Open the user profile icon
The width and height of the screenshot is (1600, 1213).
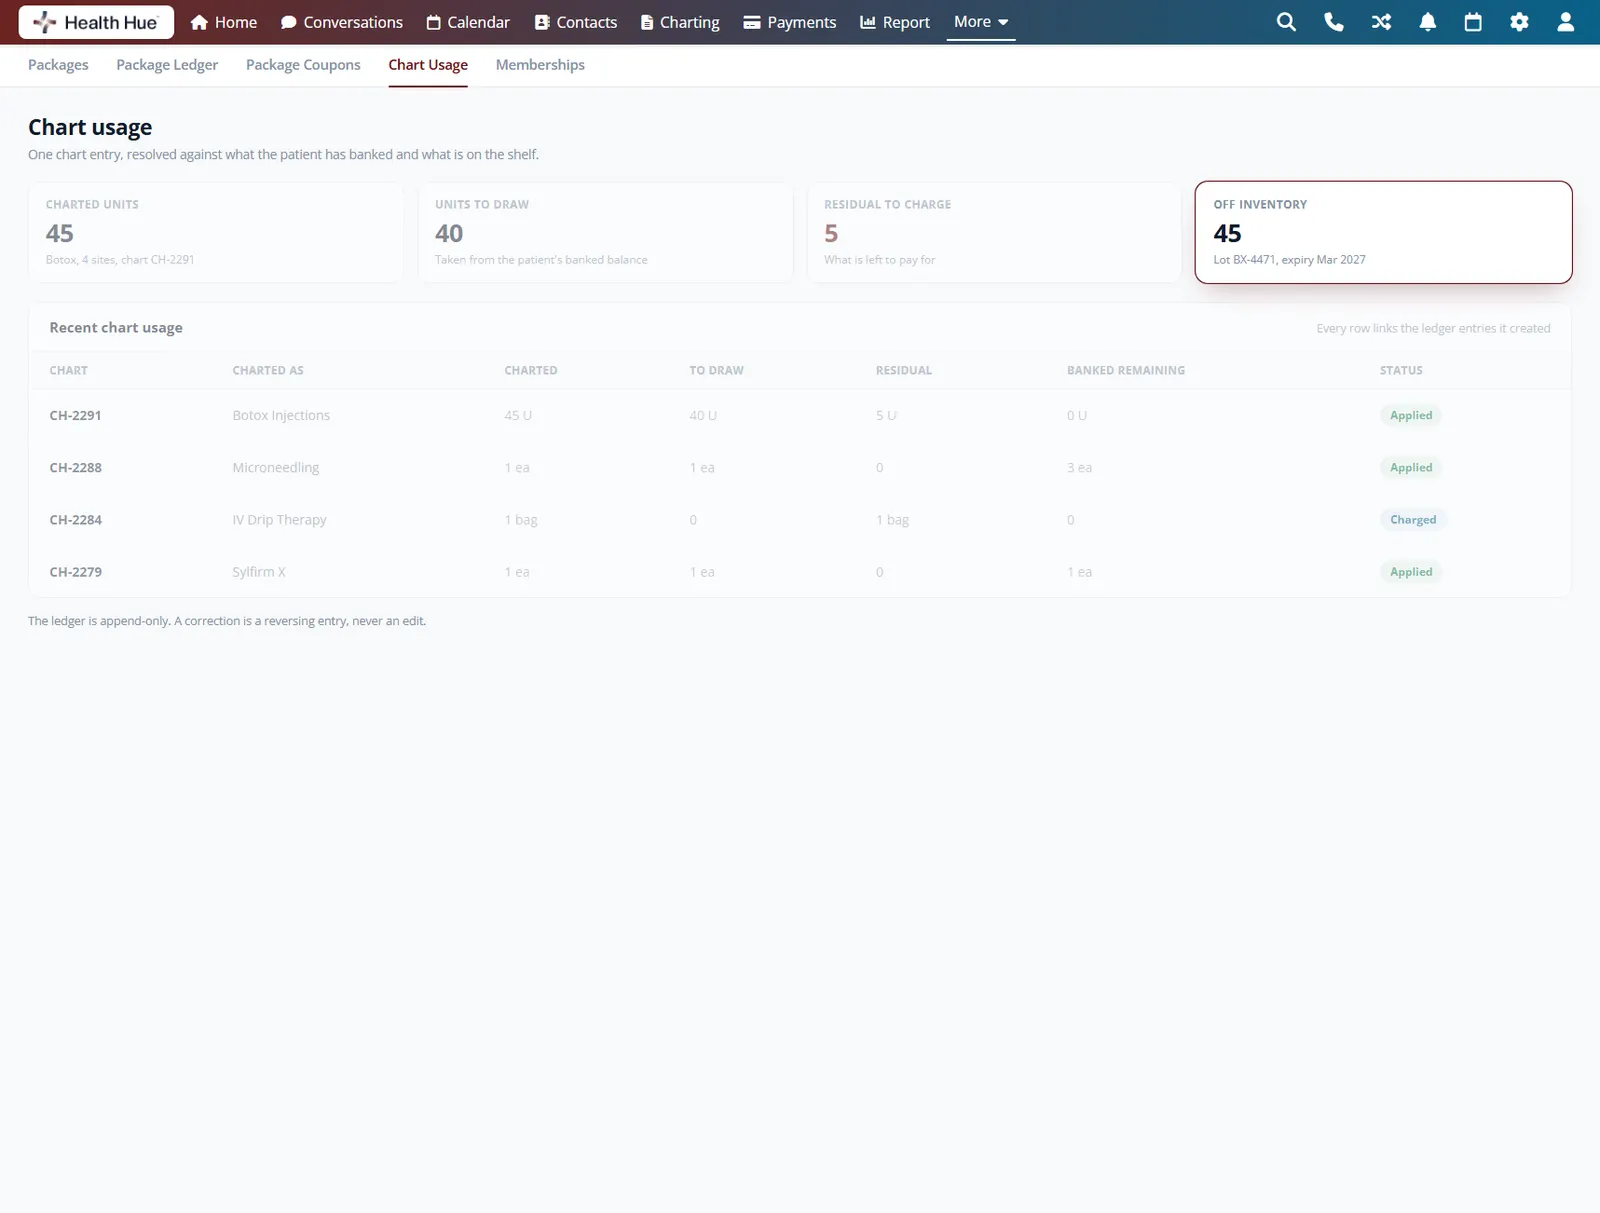(1566, 22)
